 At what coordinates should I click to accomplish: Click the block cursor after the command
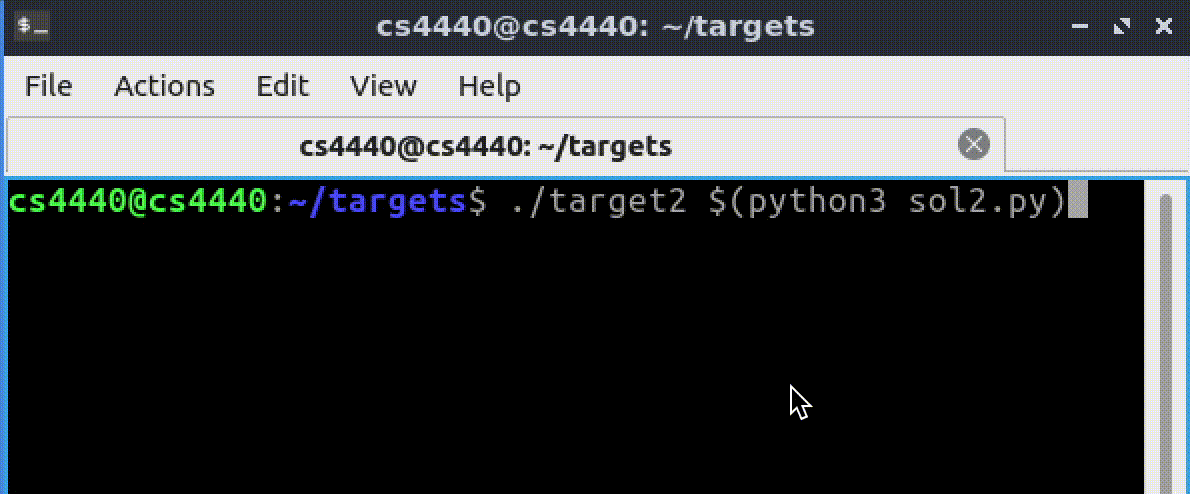coord(1077,202)
